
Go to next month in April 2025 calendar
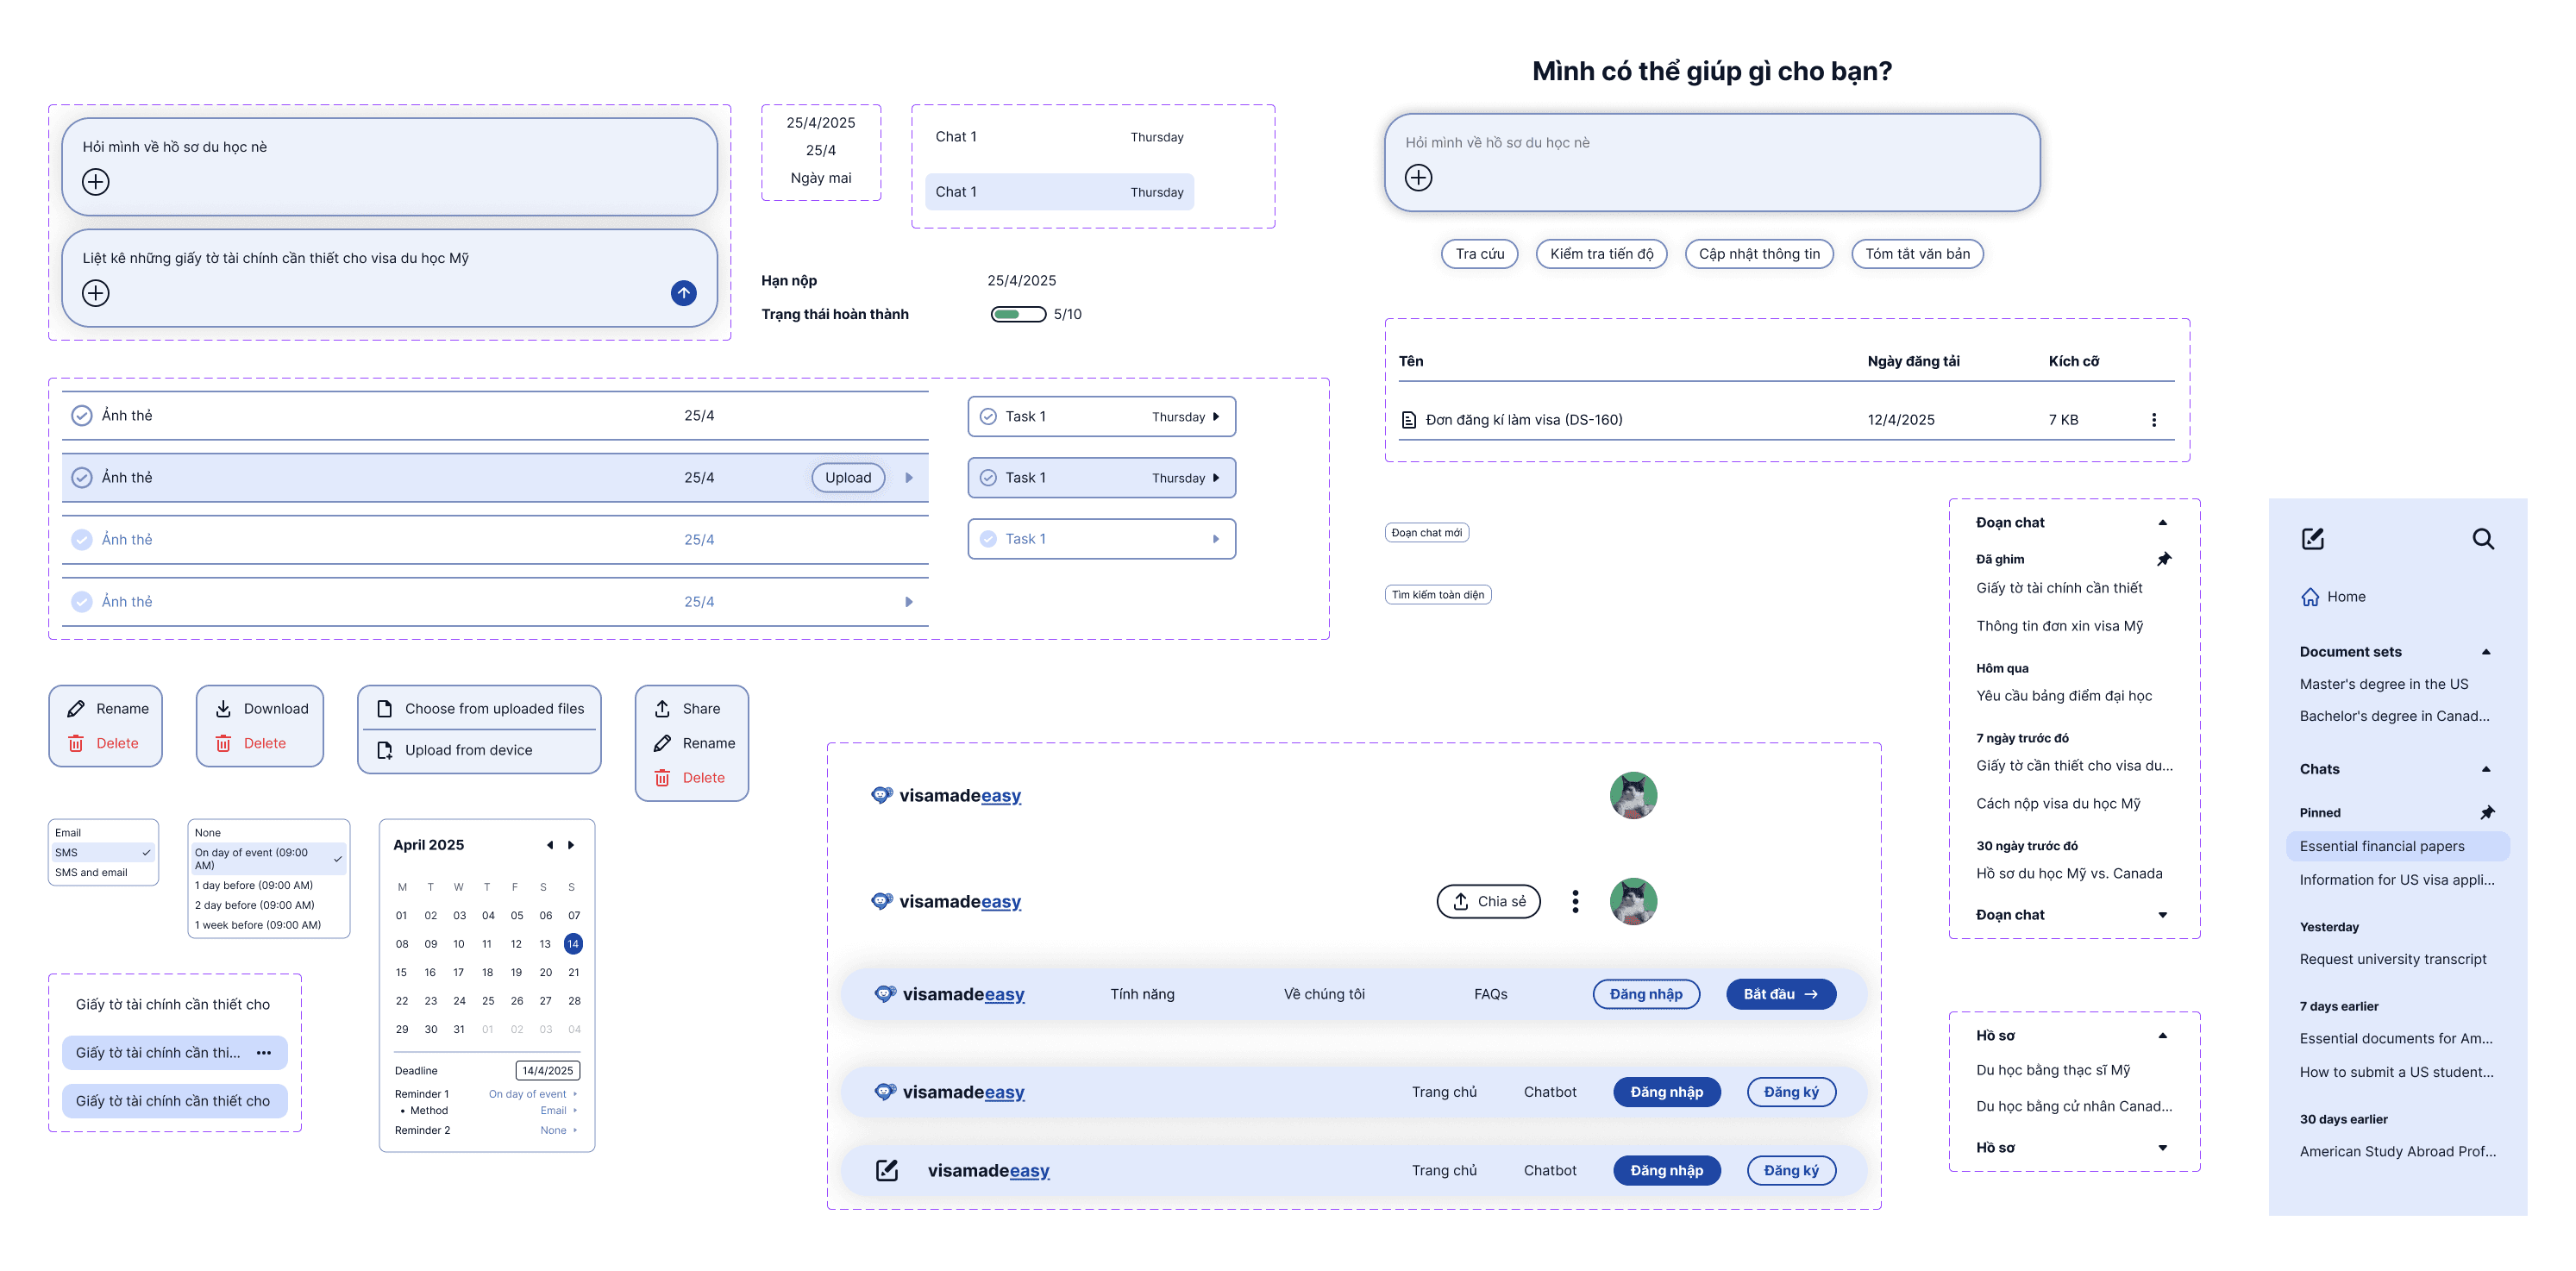571,845
